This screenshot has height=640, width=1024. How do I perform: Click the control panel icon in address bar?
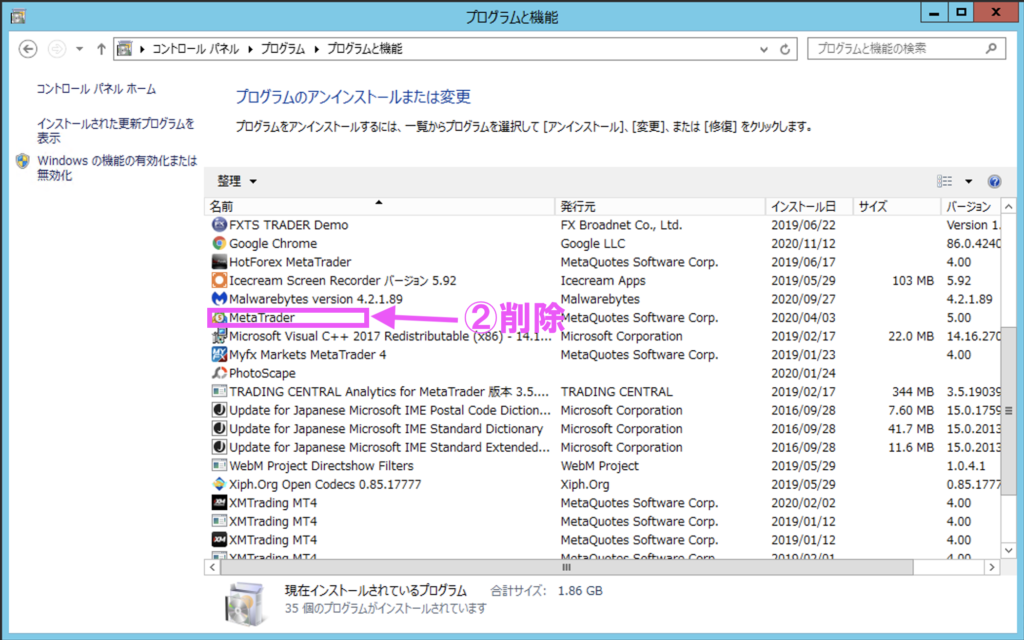(125, 48)
